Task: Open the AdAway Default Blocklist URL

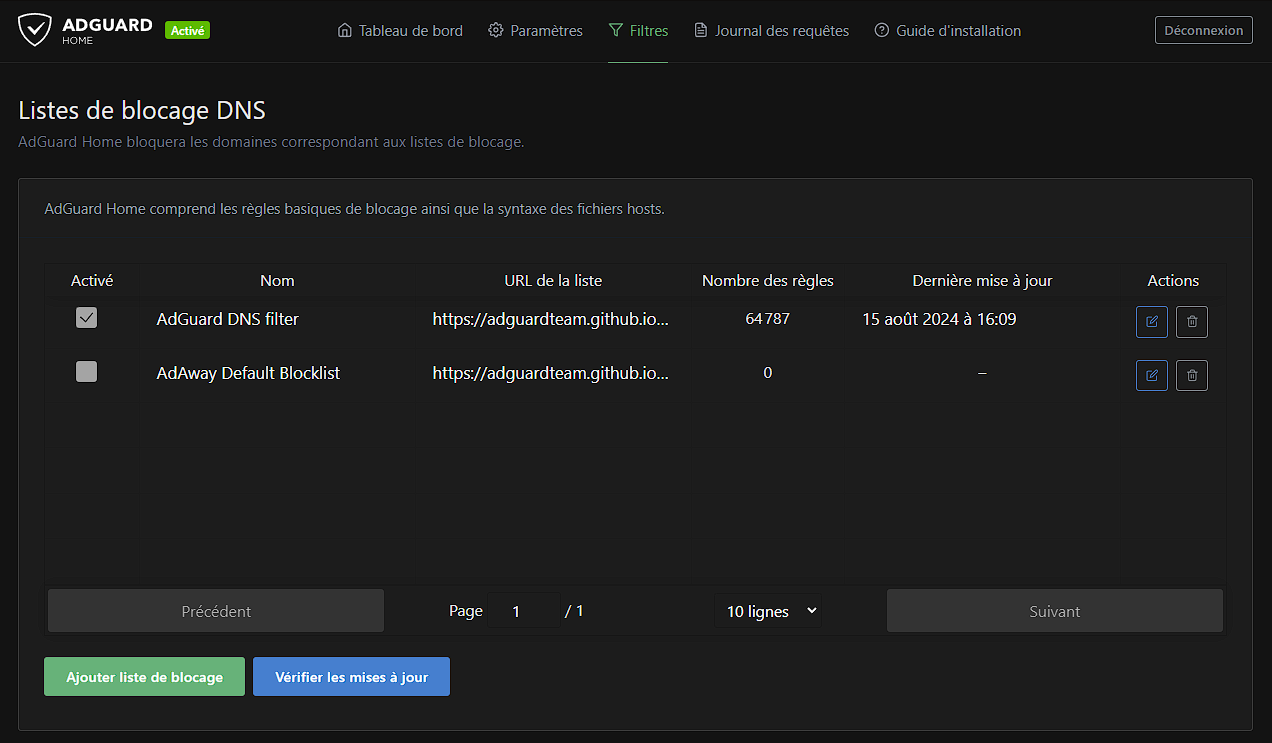Action: click(x=551, y=373)
